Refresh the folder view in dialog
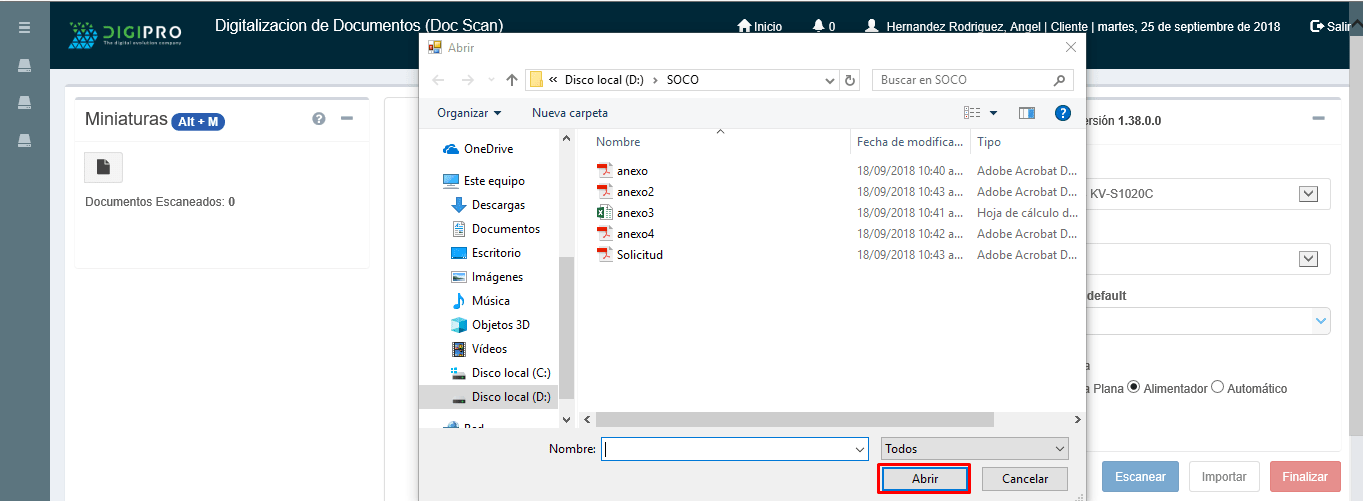This screenshot has height=501, width=1363. point(850,80)
